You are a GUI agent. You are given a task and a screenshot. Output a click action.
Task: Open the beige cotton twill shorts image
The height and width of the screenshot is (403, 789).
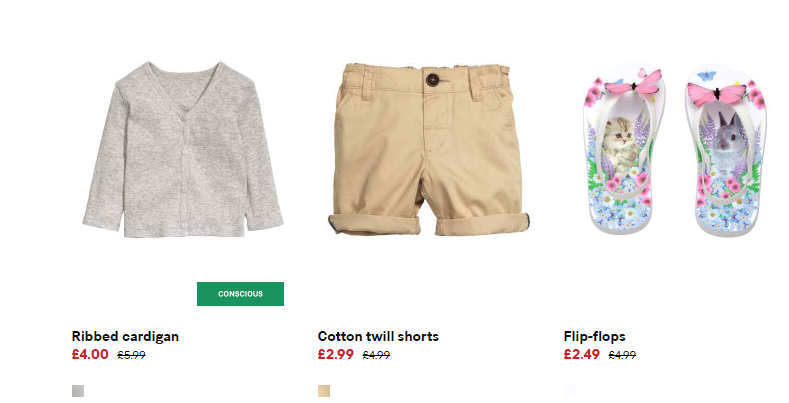click(429, 149)
